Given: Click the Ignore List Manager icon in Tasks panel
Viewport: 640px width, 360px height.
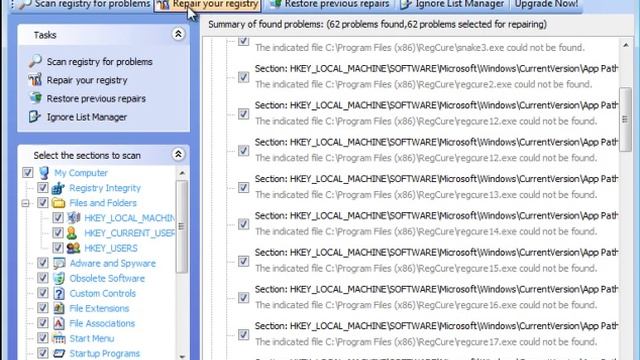Looking at the screenshot, I should click(x=34, y=117).
